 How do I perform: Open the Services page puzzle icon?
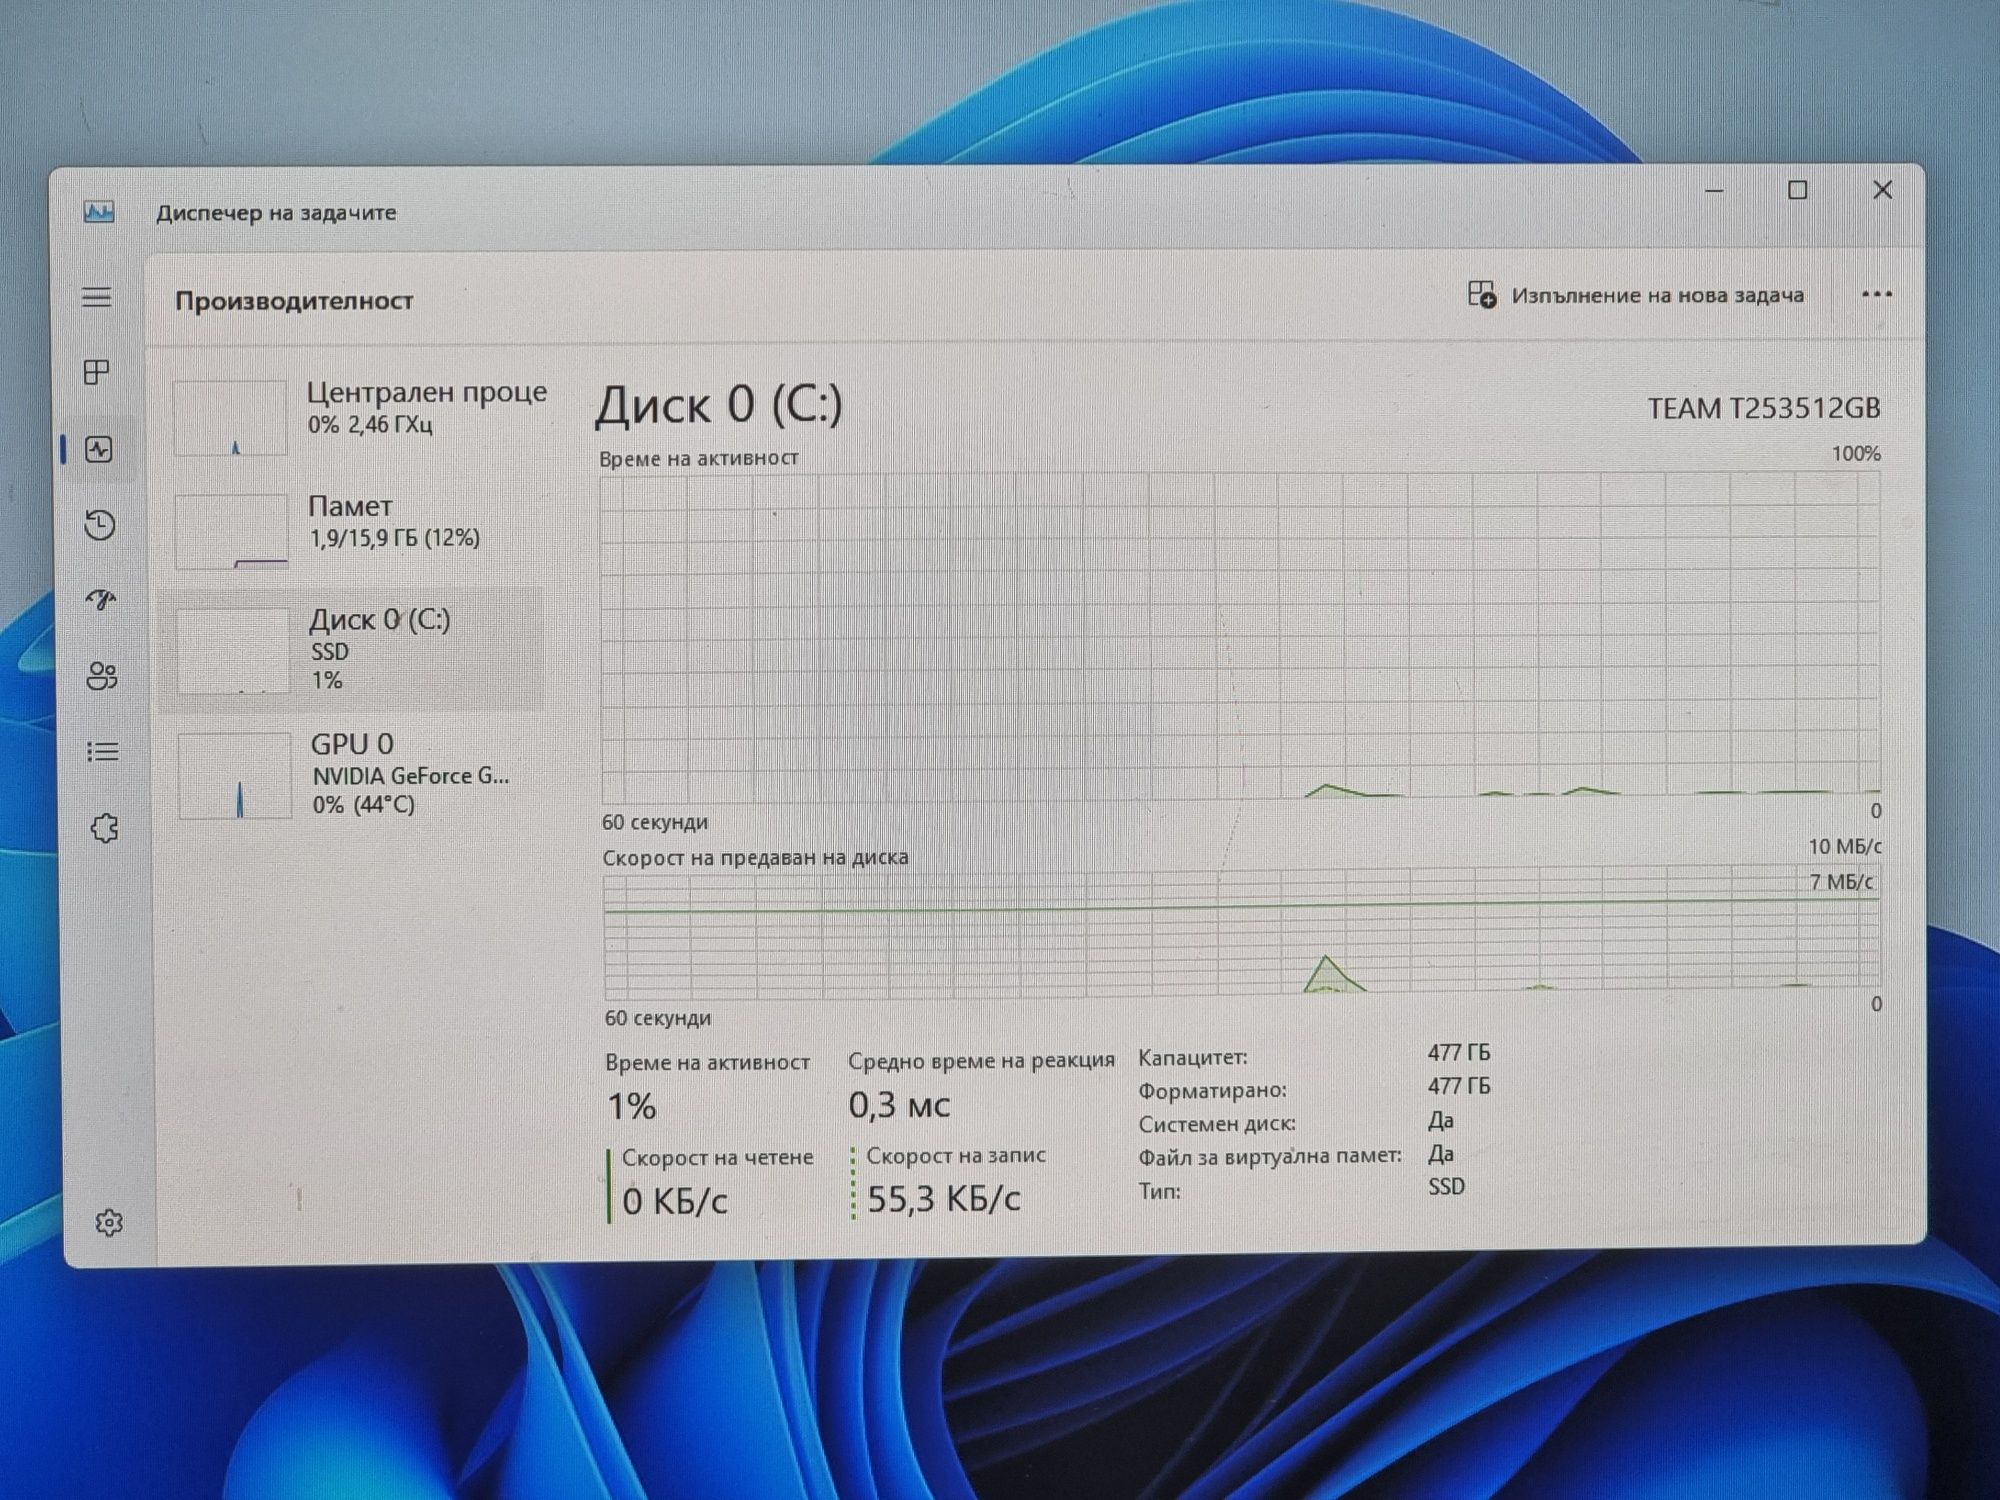(105, 828)
